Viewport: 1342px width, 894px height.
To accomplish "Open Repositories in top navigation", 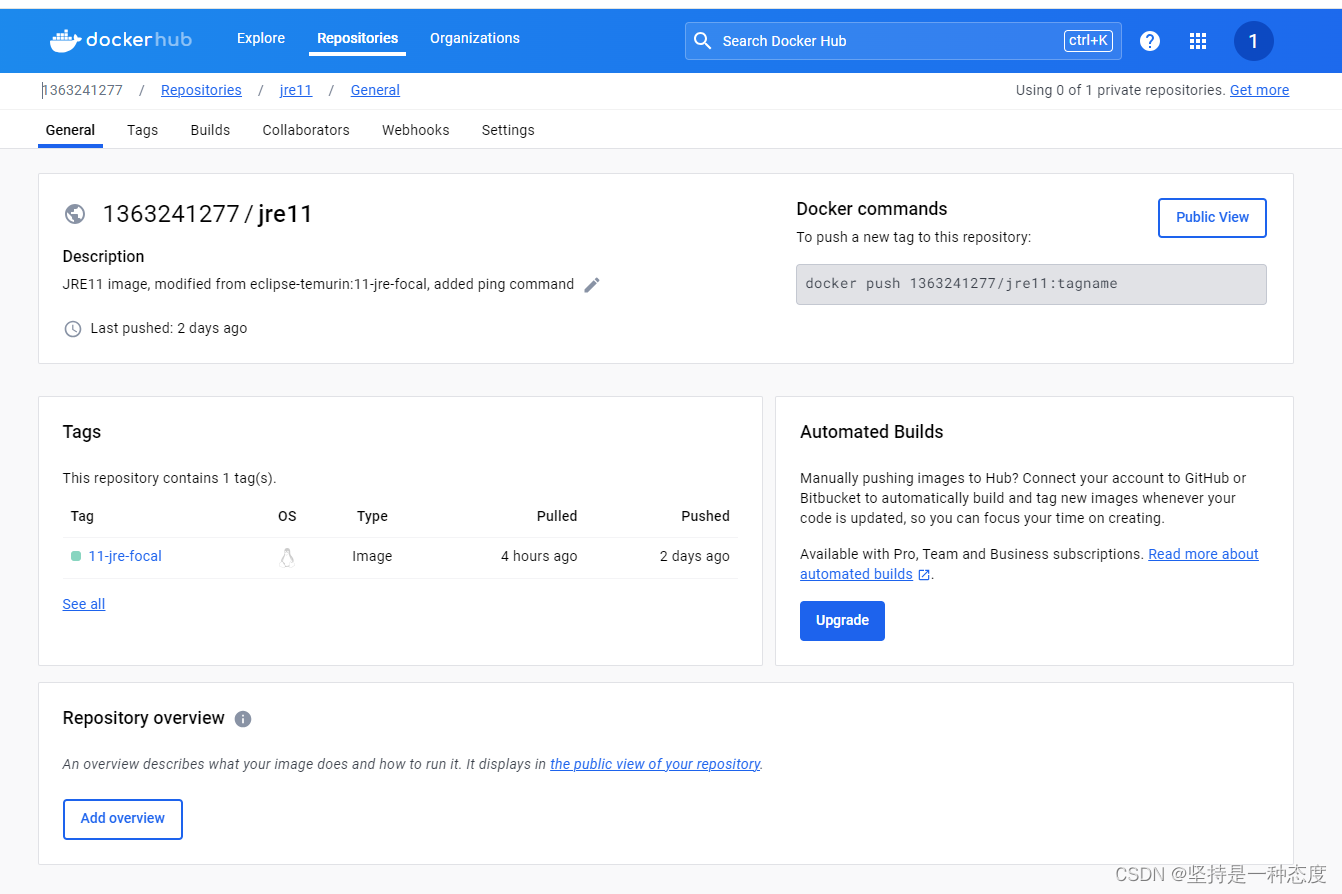I will tap(357, 38).
